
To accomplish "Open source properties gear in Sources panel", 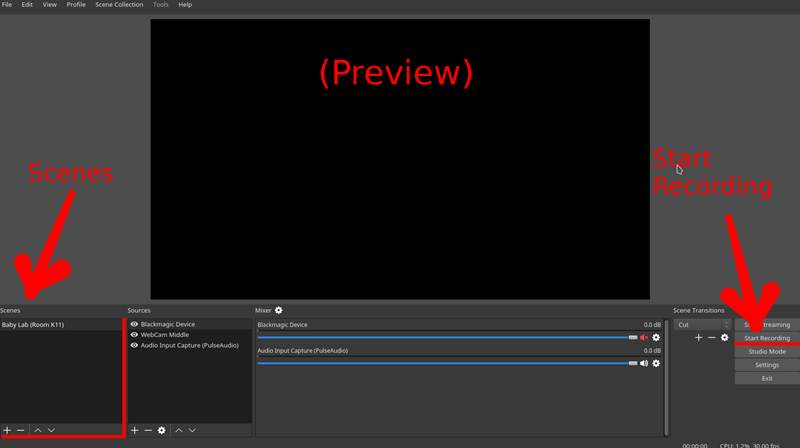I will pyautogui.click(x=162, y=430).
